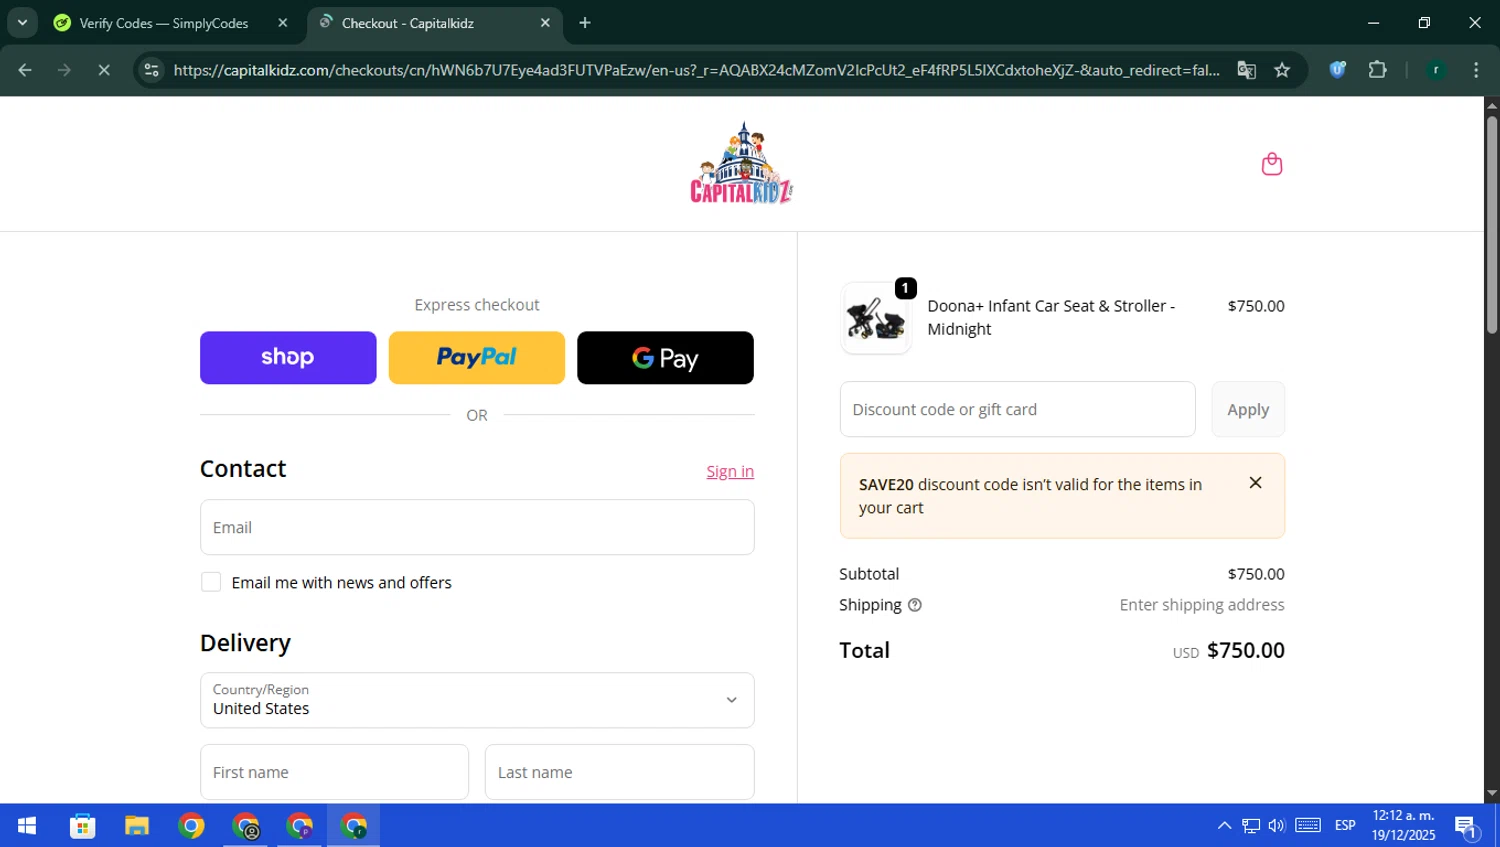Open the notification center icon
The image size is (1500, 847).
pos(1467,827)
